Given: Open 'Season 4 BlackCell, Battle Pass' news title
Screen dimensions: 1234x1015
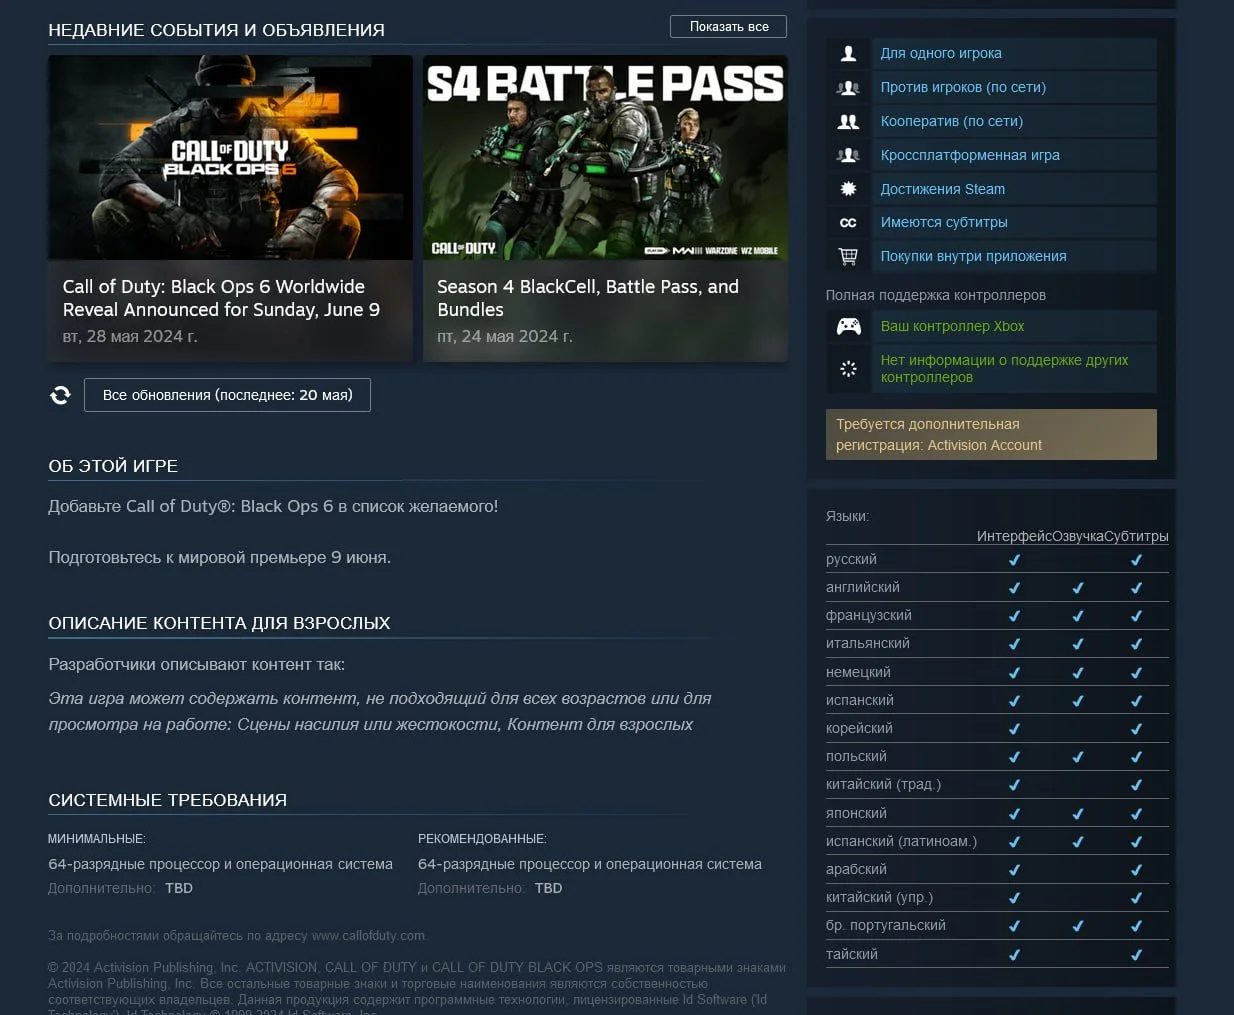Looking at the screenshot, I should (588, 298).
